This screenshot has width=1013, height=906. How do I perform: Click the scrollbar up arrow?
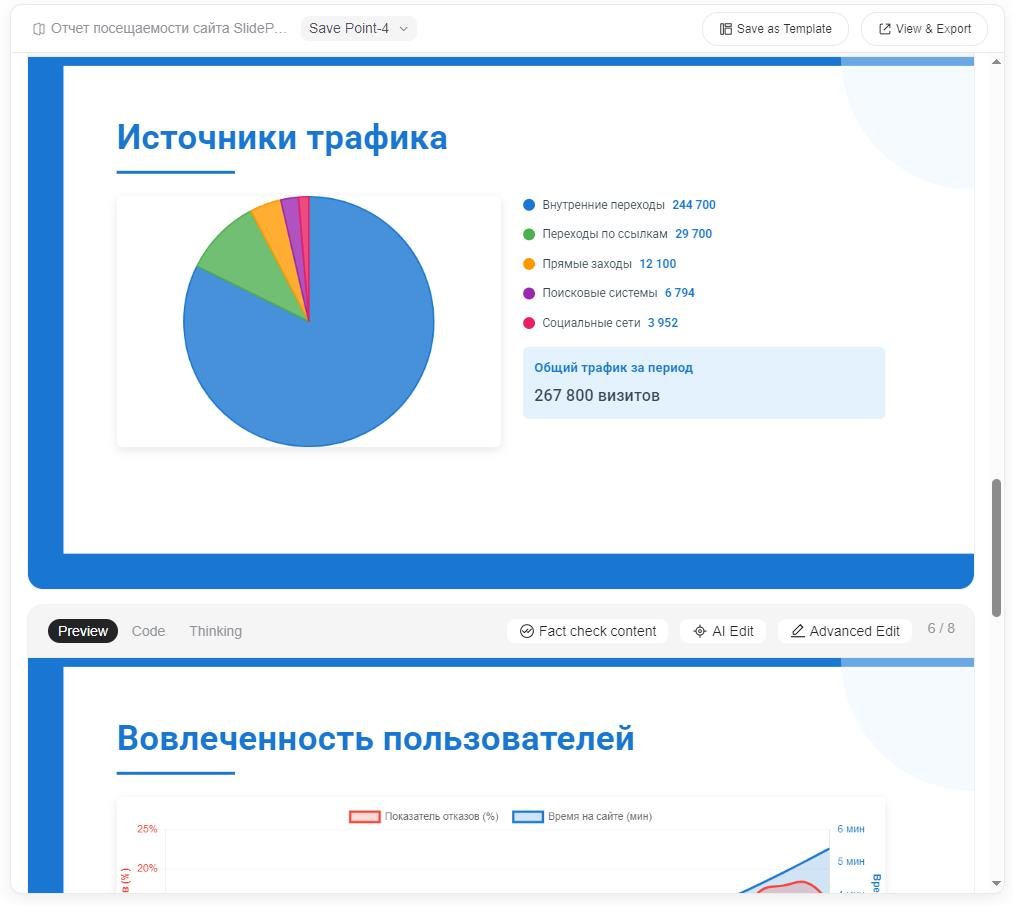[x=996, y=62]
